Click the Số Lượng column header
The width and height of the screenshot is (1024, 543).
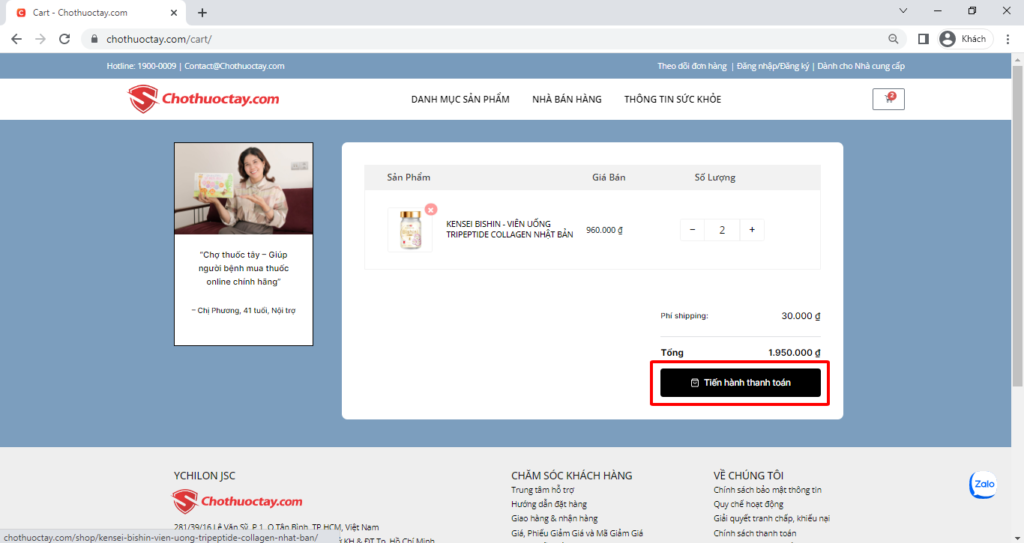pos(715,177)
